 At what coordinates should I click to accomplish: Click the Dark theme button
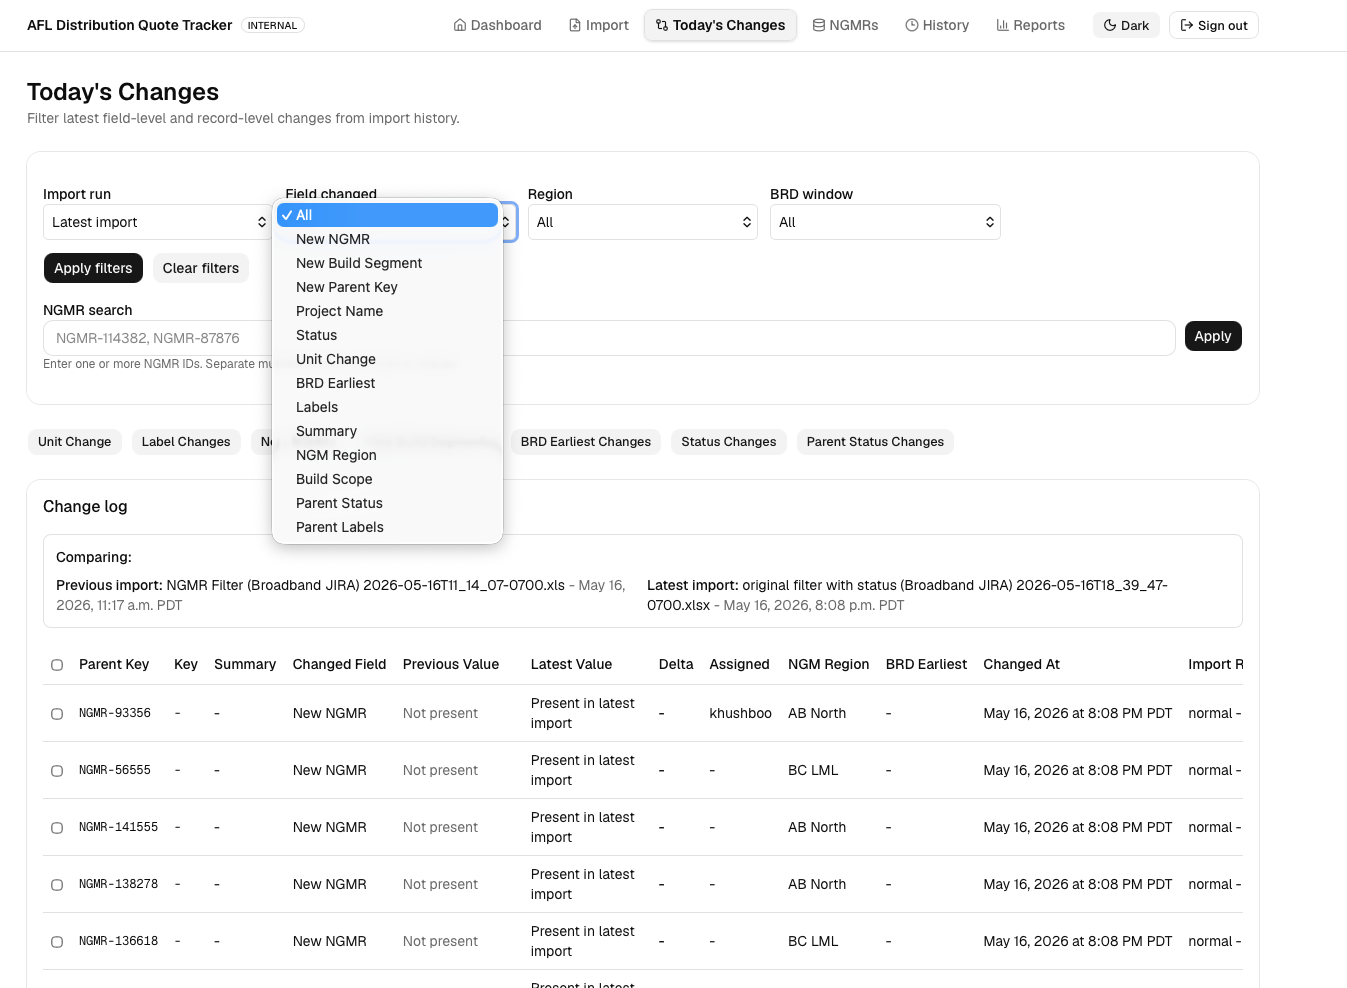pyautogui.click(x=1126, y=25)
